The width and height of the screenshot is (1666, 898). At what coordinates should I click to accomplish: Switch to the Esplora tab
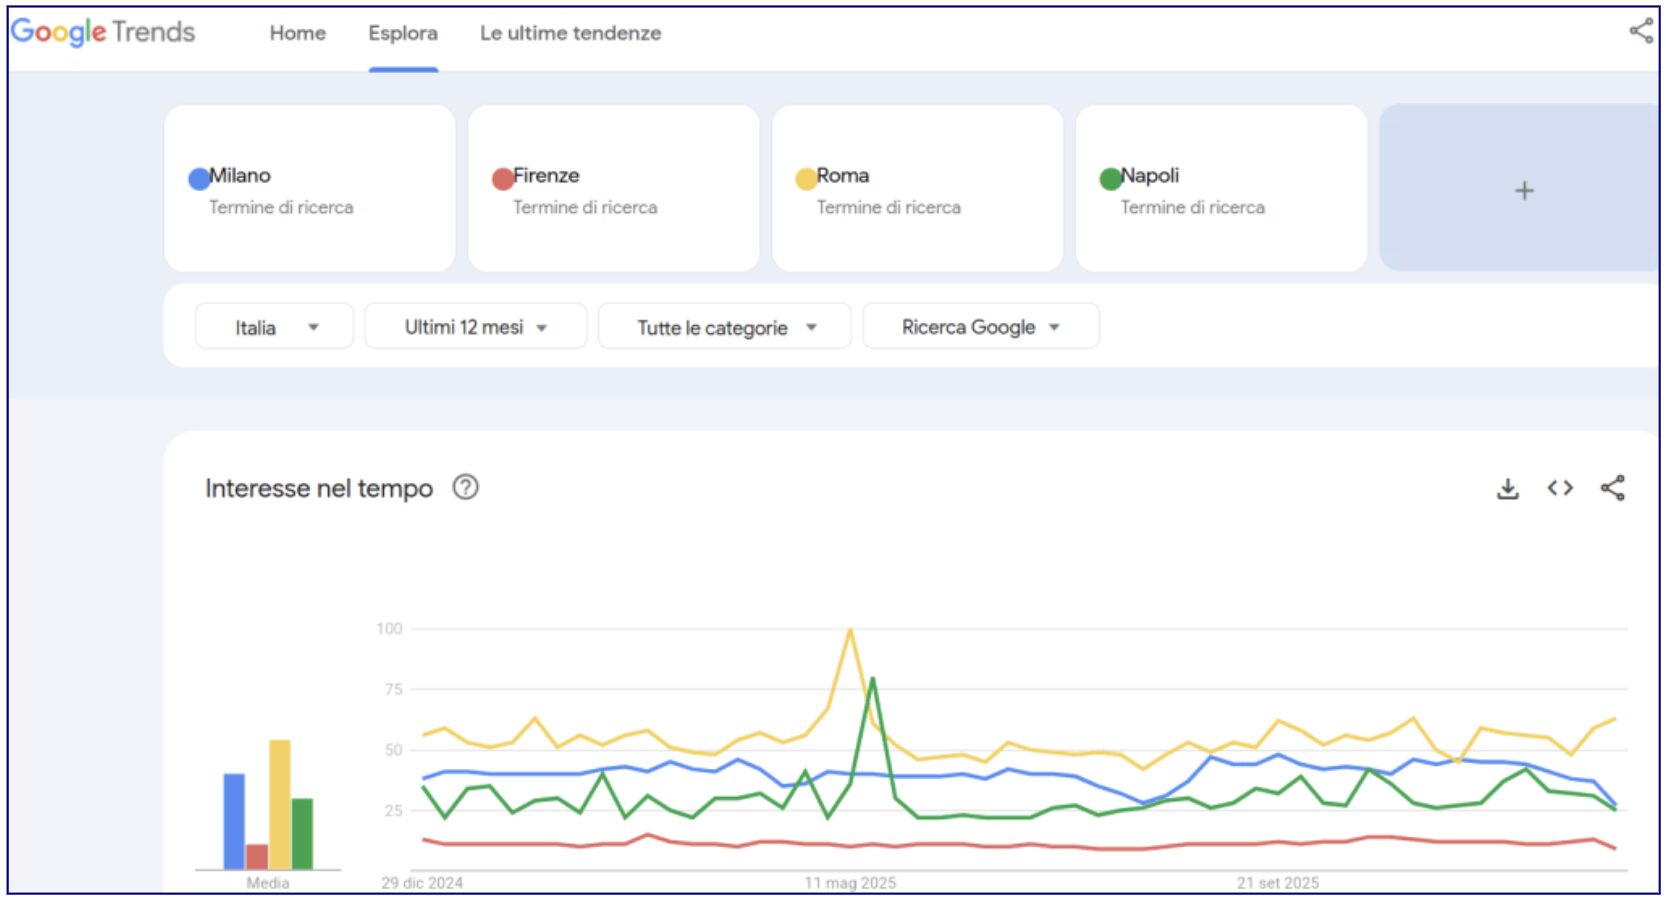coord(402,33)
